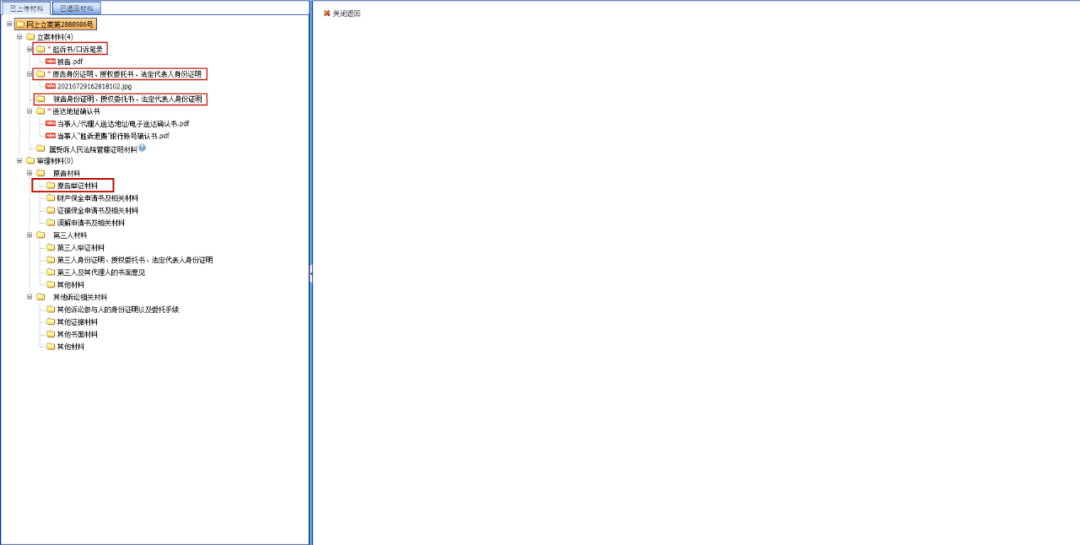Viewport: 1080px width, 545px height.
Task: Click the splitter collapse handle between panels
Action: tap(311, 273)
